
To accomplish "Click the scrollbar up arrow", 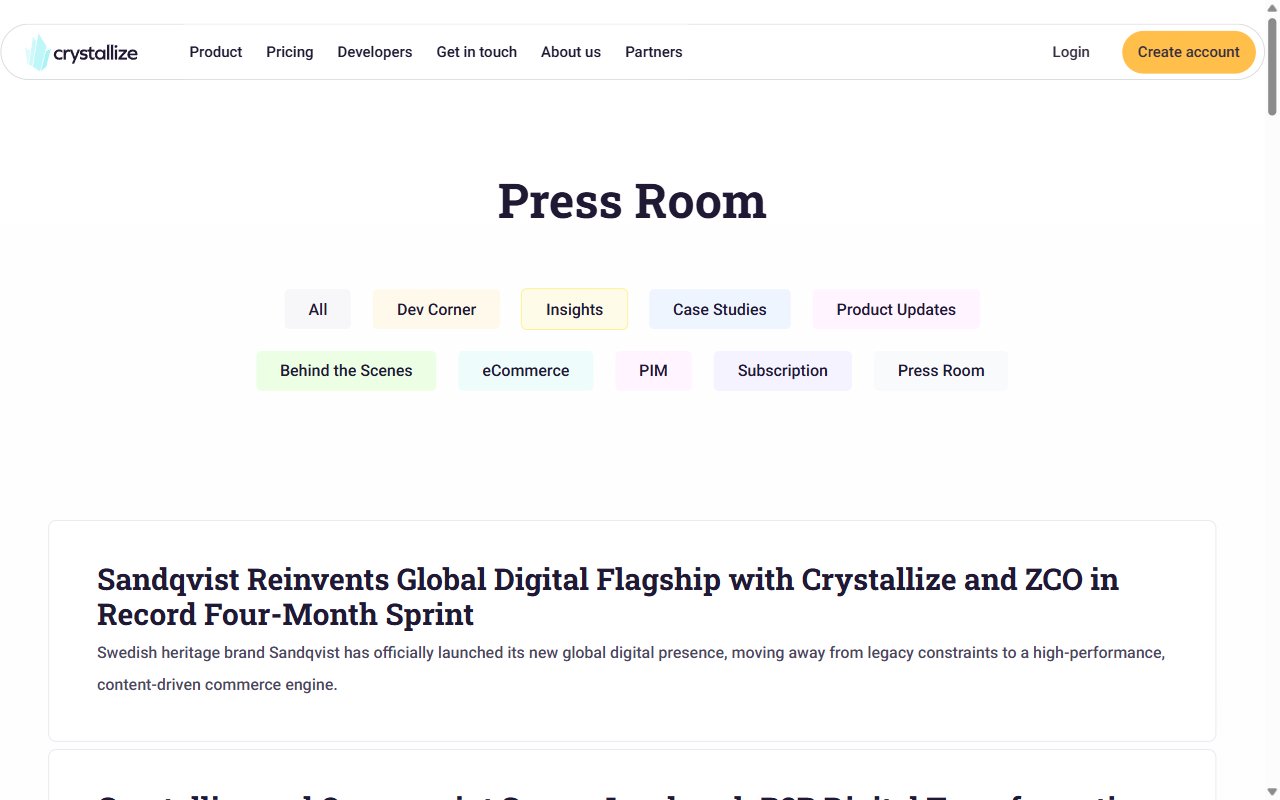I will coord(1272,7).
